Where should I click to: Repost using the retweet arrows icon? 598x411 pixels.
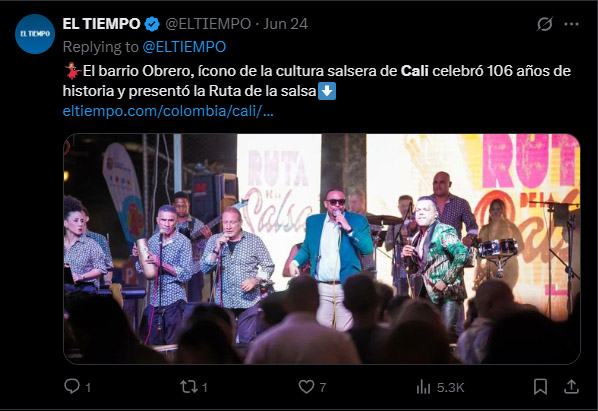pos(189,387)
